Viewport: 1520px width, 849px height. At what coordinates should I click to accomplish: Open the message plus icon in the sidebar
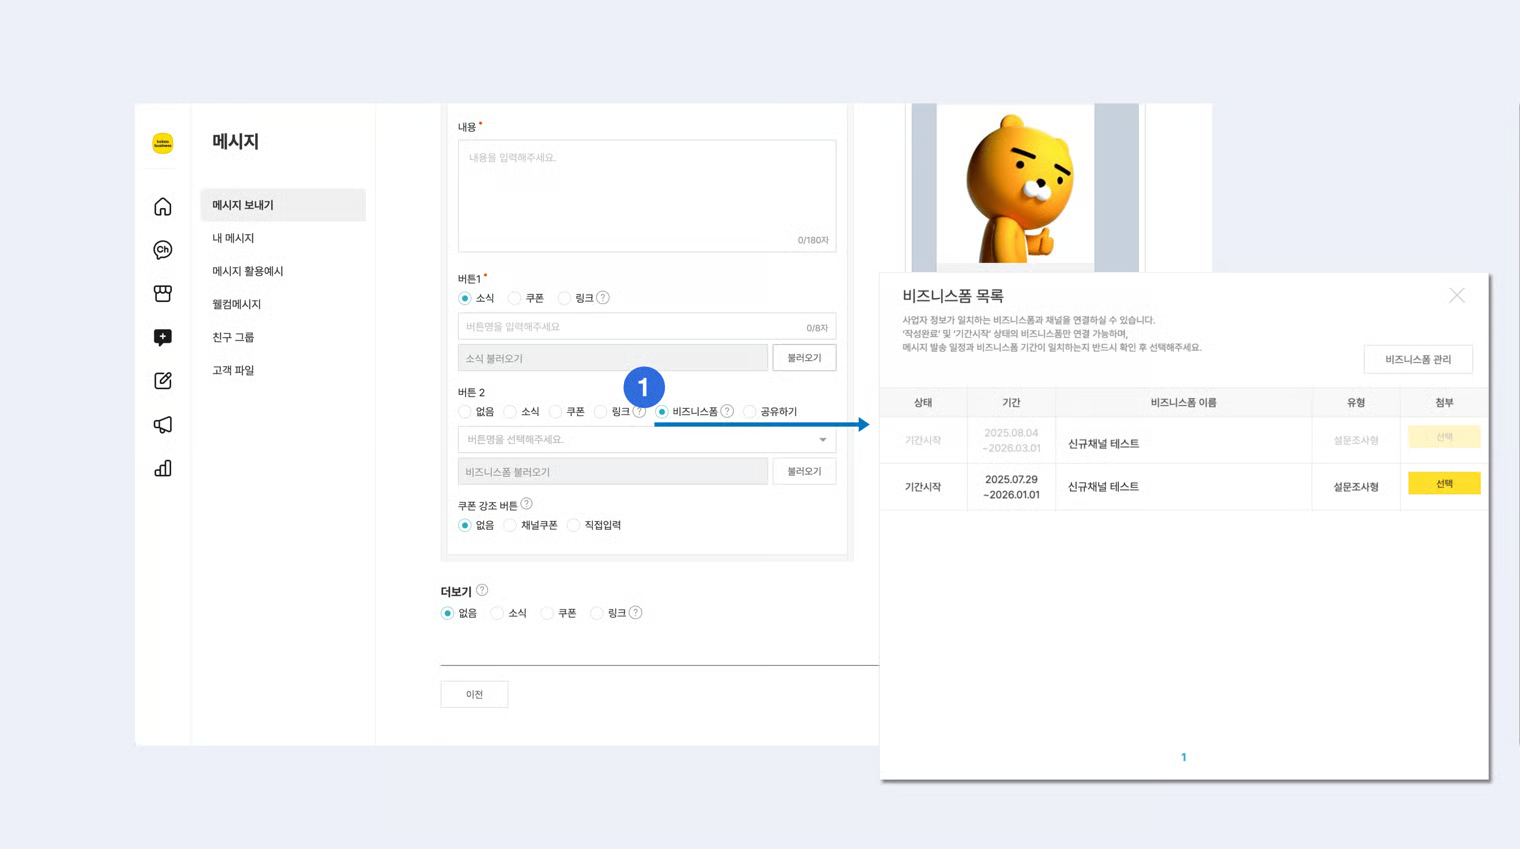coord(163,337)
